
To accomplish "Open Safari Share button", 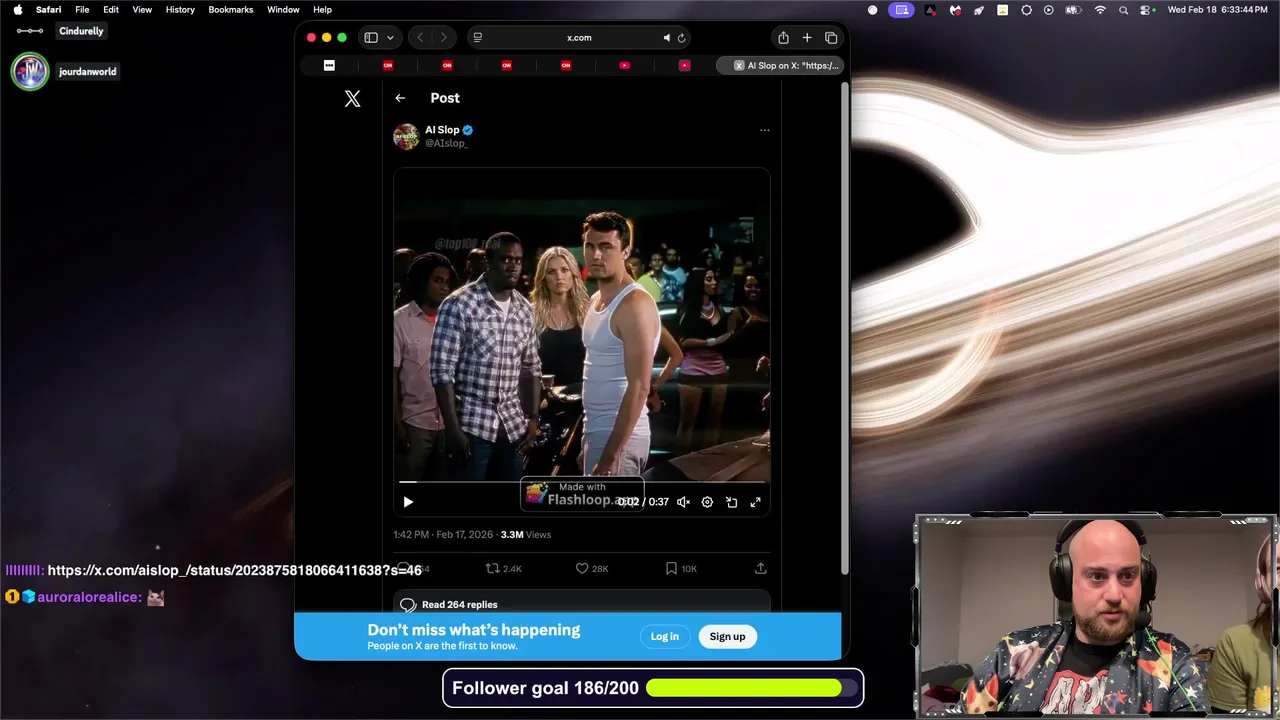I will click(783, 38).
